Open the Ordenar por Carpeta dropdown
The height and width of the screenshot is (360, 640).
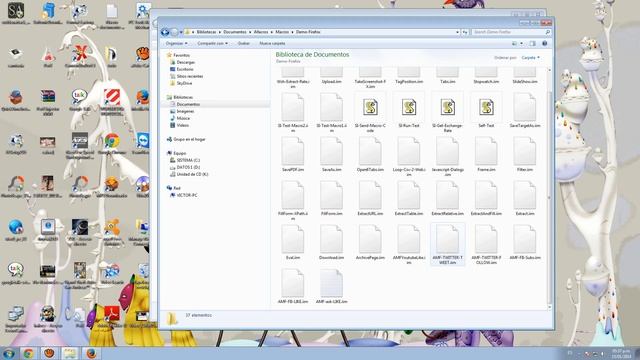tap(531, 58)
